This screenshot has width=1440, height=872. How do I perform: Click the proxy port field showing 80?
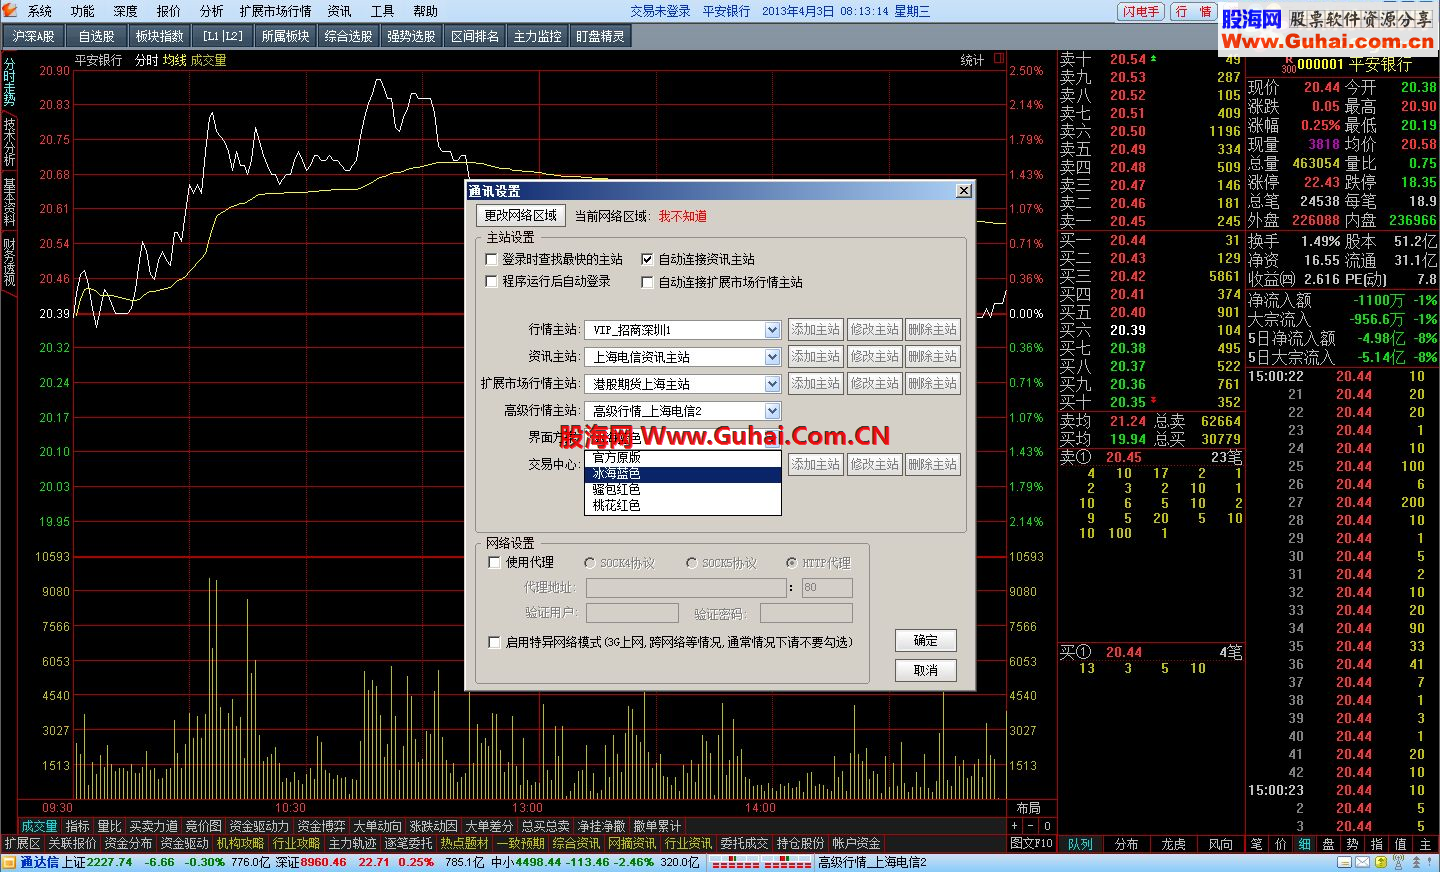click(827, 588)
